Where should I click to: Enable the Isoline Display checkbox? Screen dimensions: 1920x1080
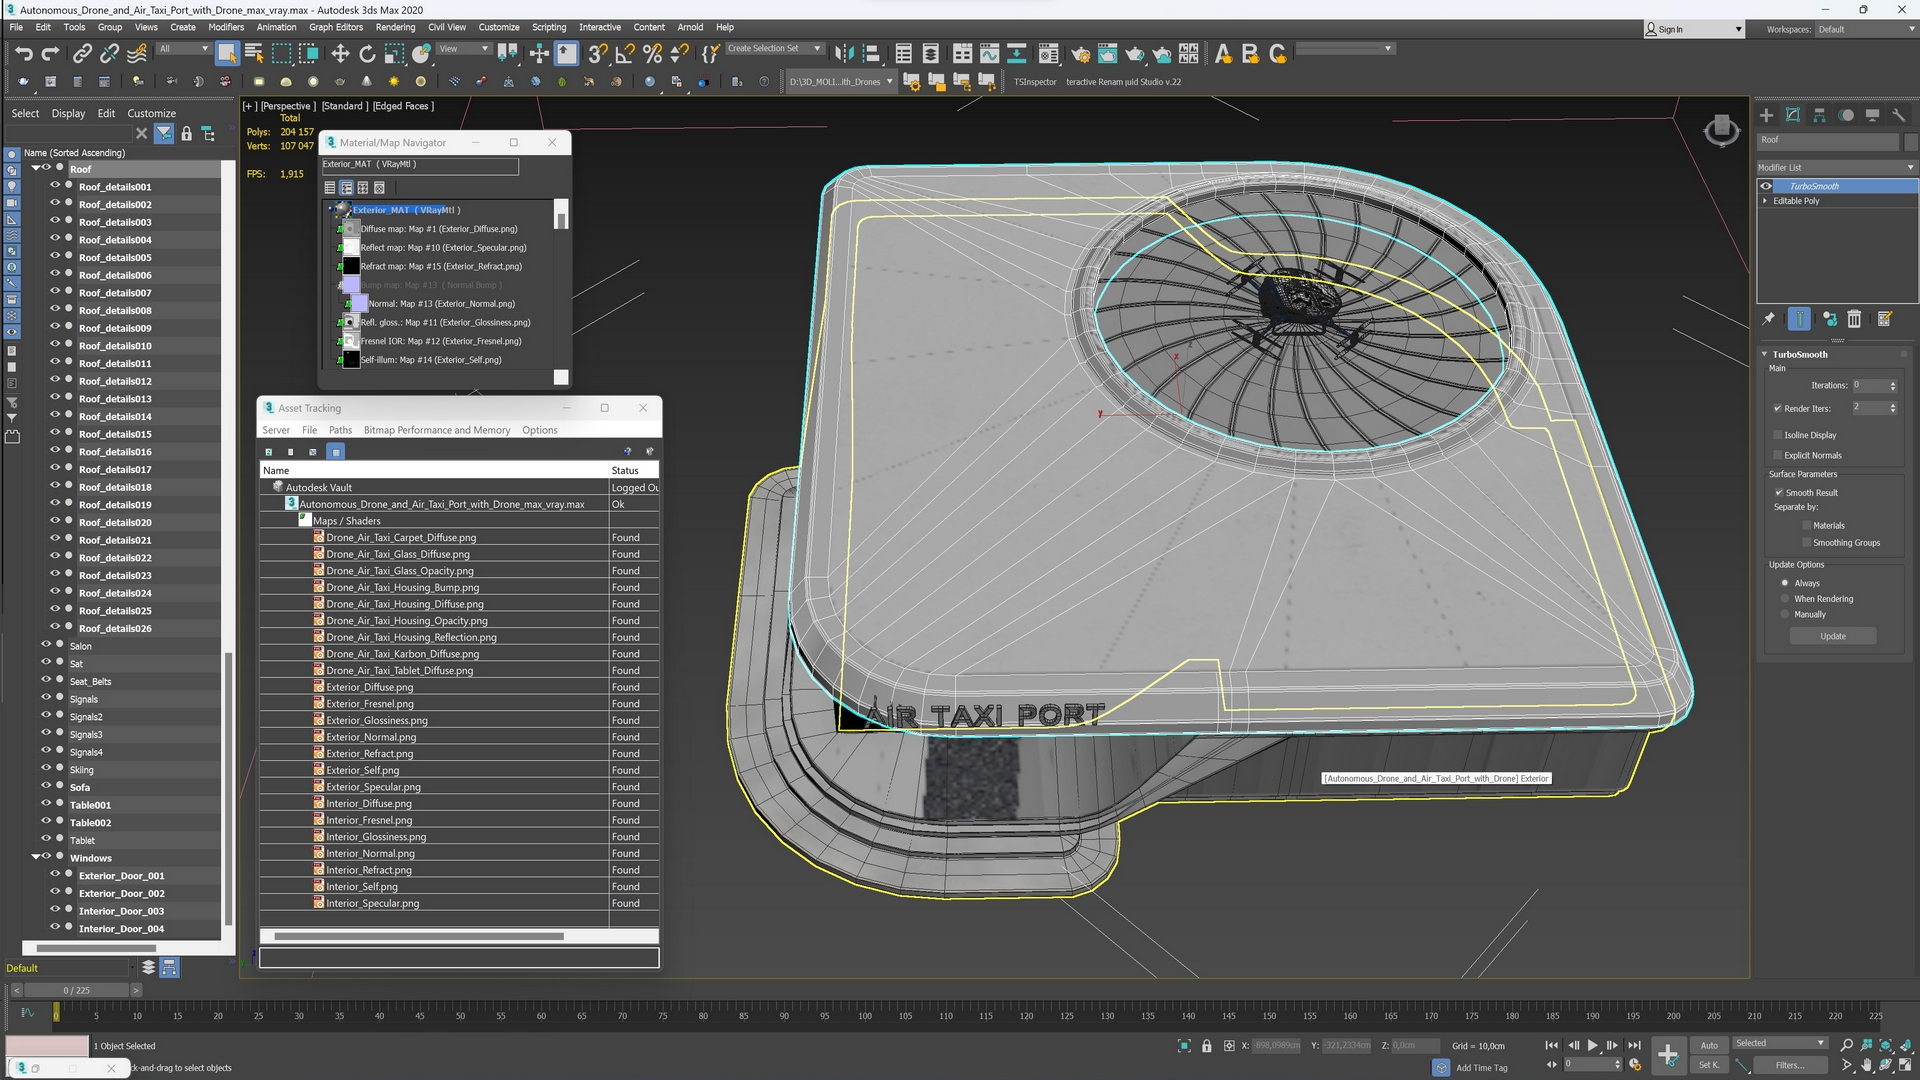coord(1778,435)
